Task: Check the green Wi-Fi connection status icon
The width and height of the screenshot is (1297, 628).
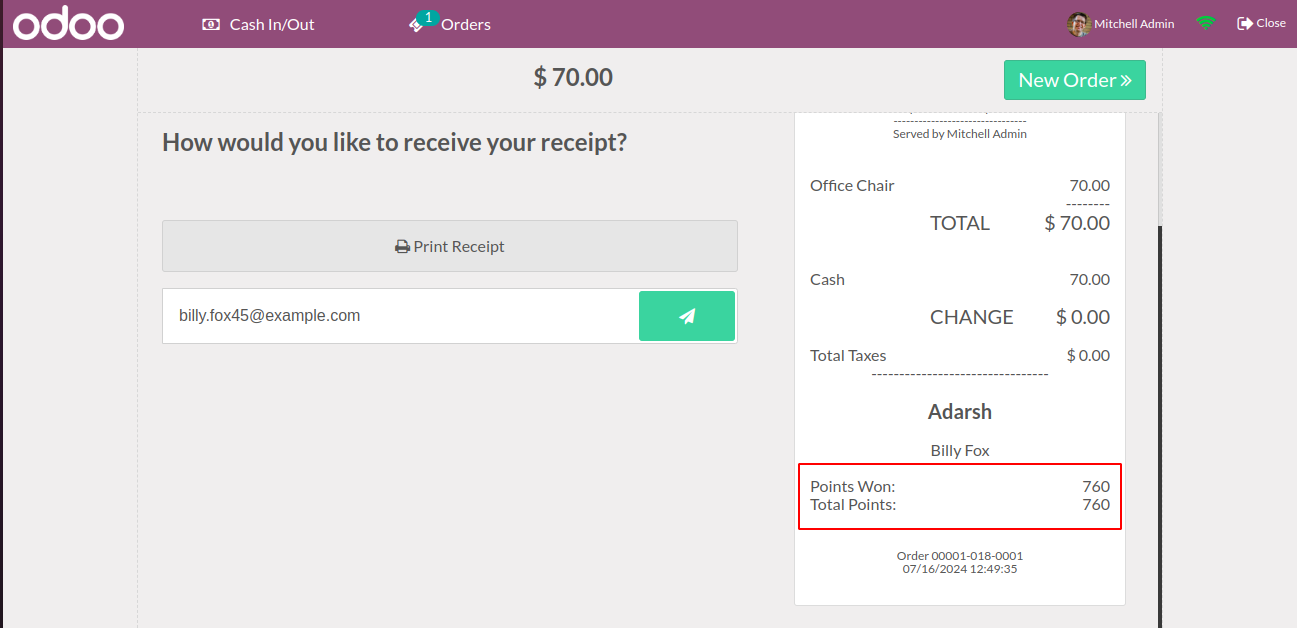Action: tap(1205, 23)
